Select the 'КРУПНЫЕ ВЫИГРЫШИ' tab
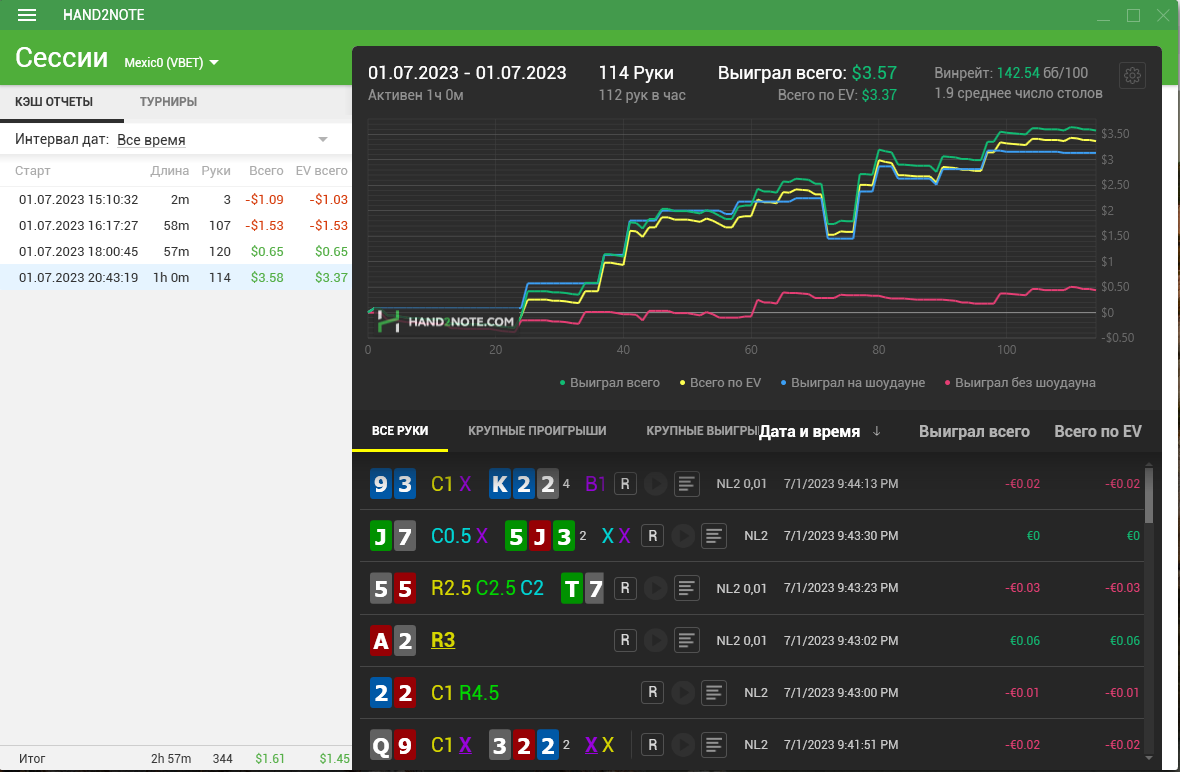This screenshot has height=772, width=1180. tap(703, 430)
